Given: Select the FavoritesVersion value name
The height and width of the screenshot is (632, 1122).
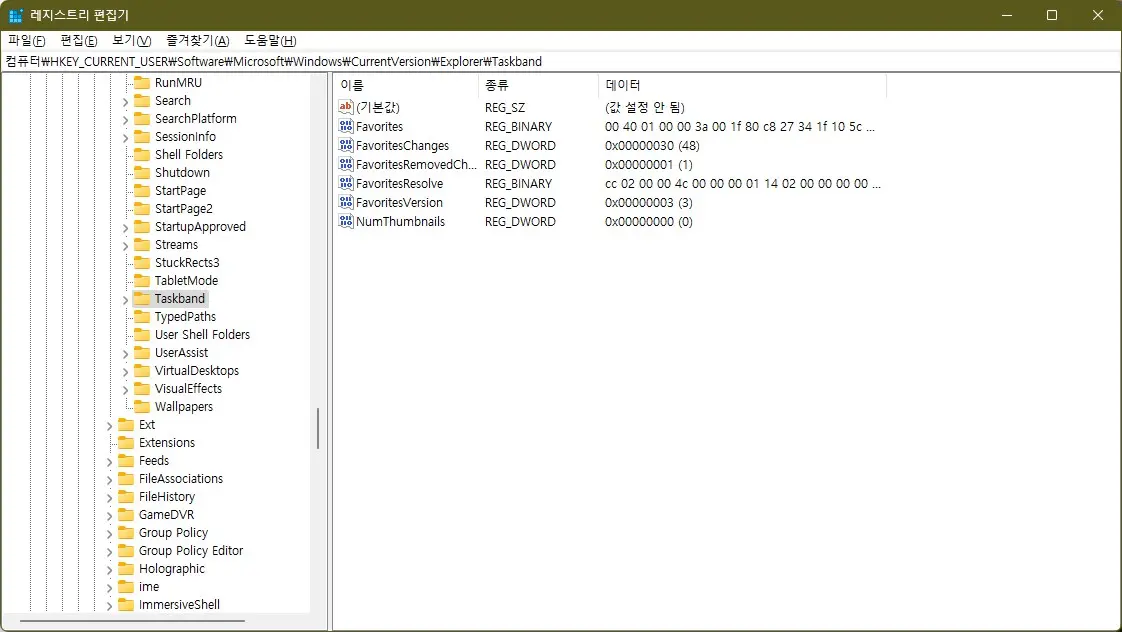Looking at the screenshot, I should 399,203.
